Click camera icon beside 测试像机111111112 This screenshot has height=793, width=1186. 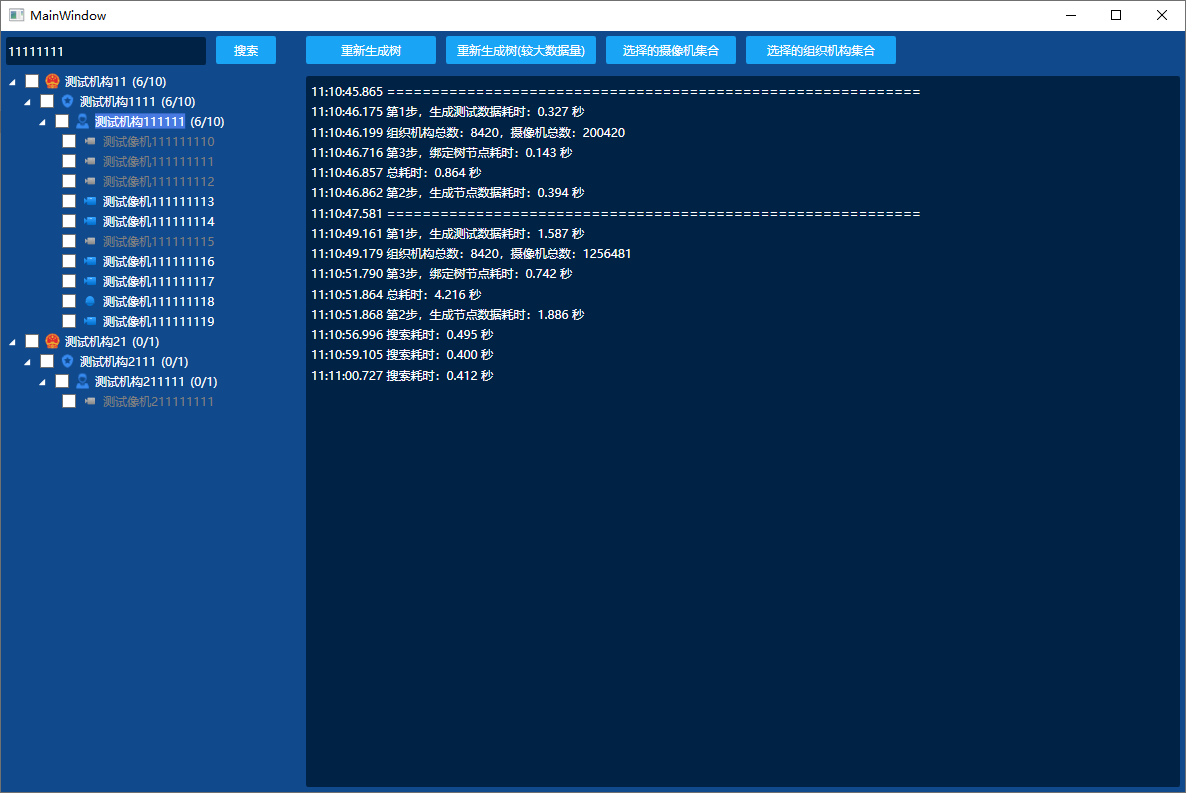click(x=90, y=182)
